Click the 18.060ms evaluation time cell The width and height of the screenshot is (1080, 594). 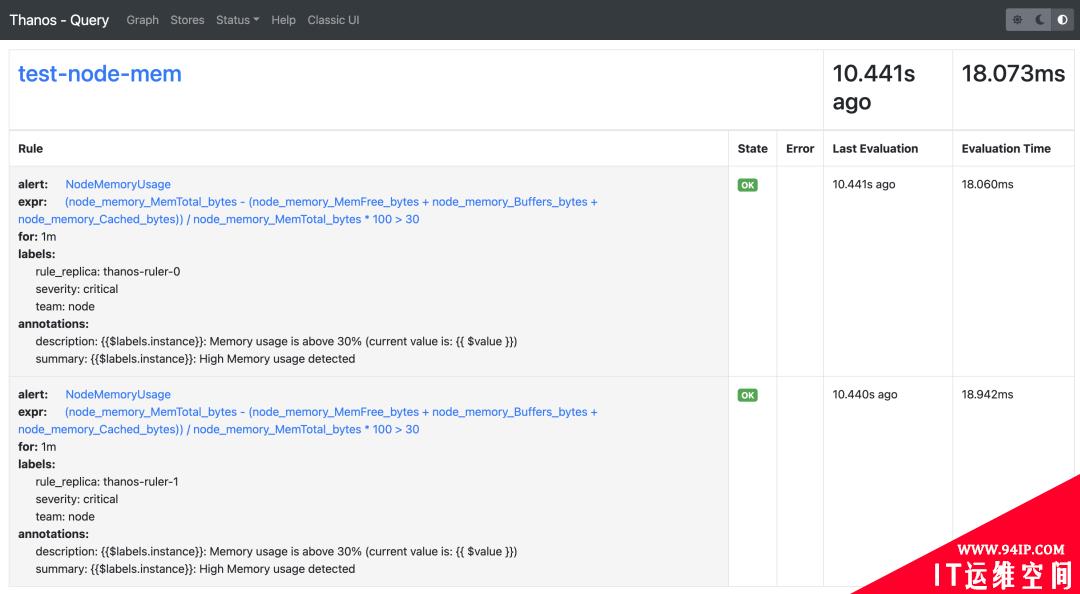(987, 184)
